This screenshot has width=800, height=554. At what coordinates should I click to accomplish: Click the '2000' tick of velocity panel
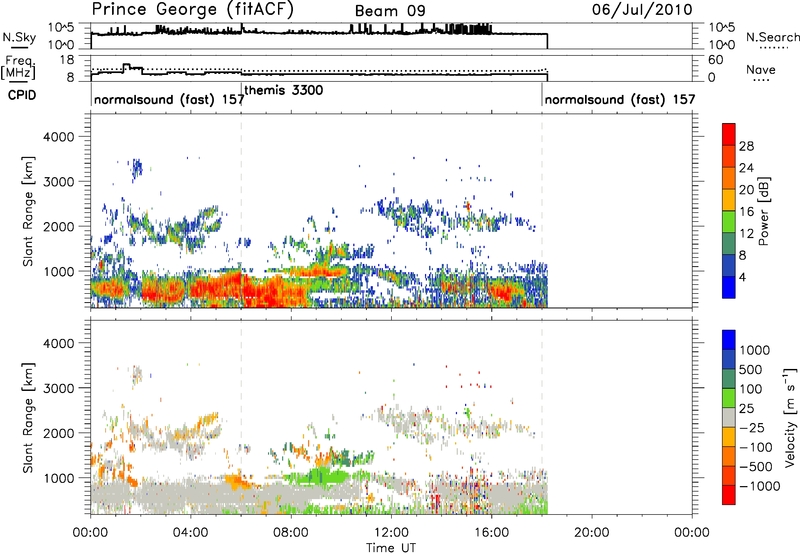pos(58,433)
